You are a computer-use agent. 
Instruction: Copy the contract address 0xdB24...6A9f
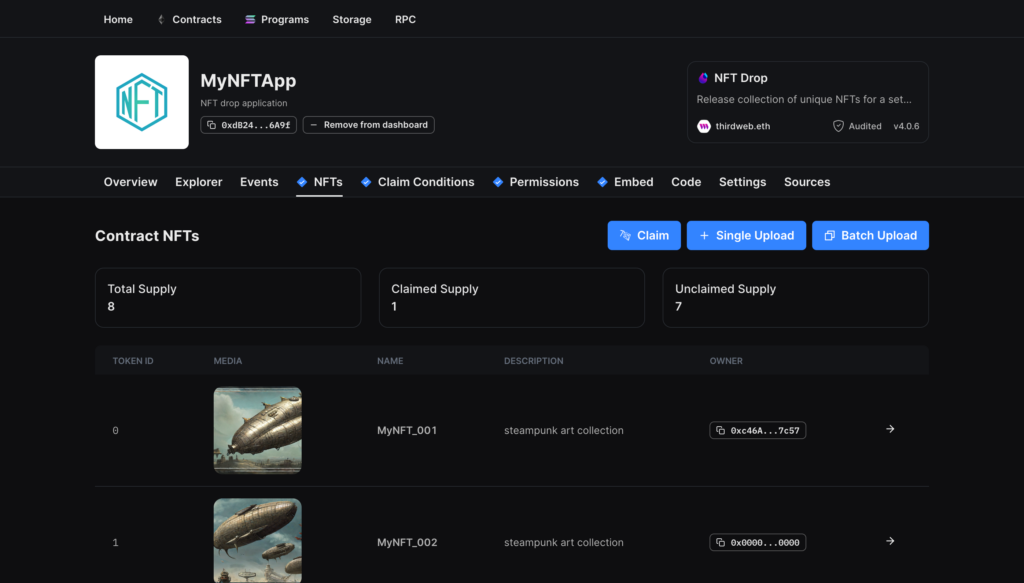point(249,125)
